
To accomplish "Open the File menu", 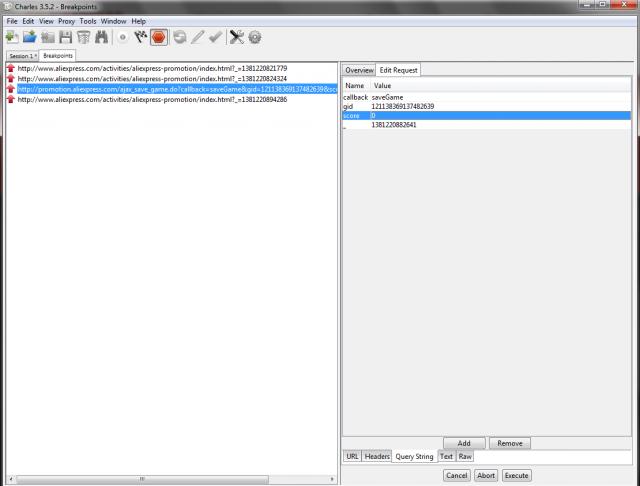I will [12, 21].
